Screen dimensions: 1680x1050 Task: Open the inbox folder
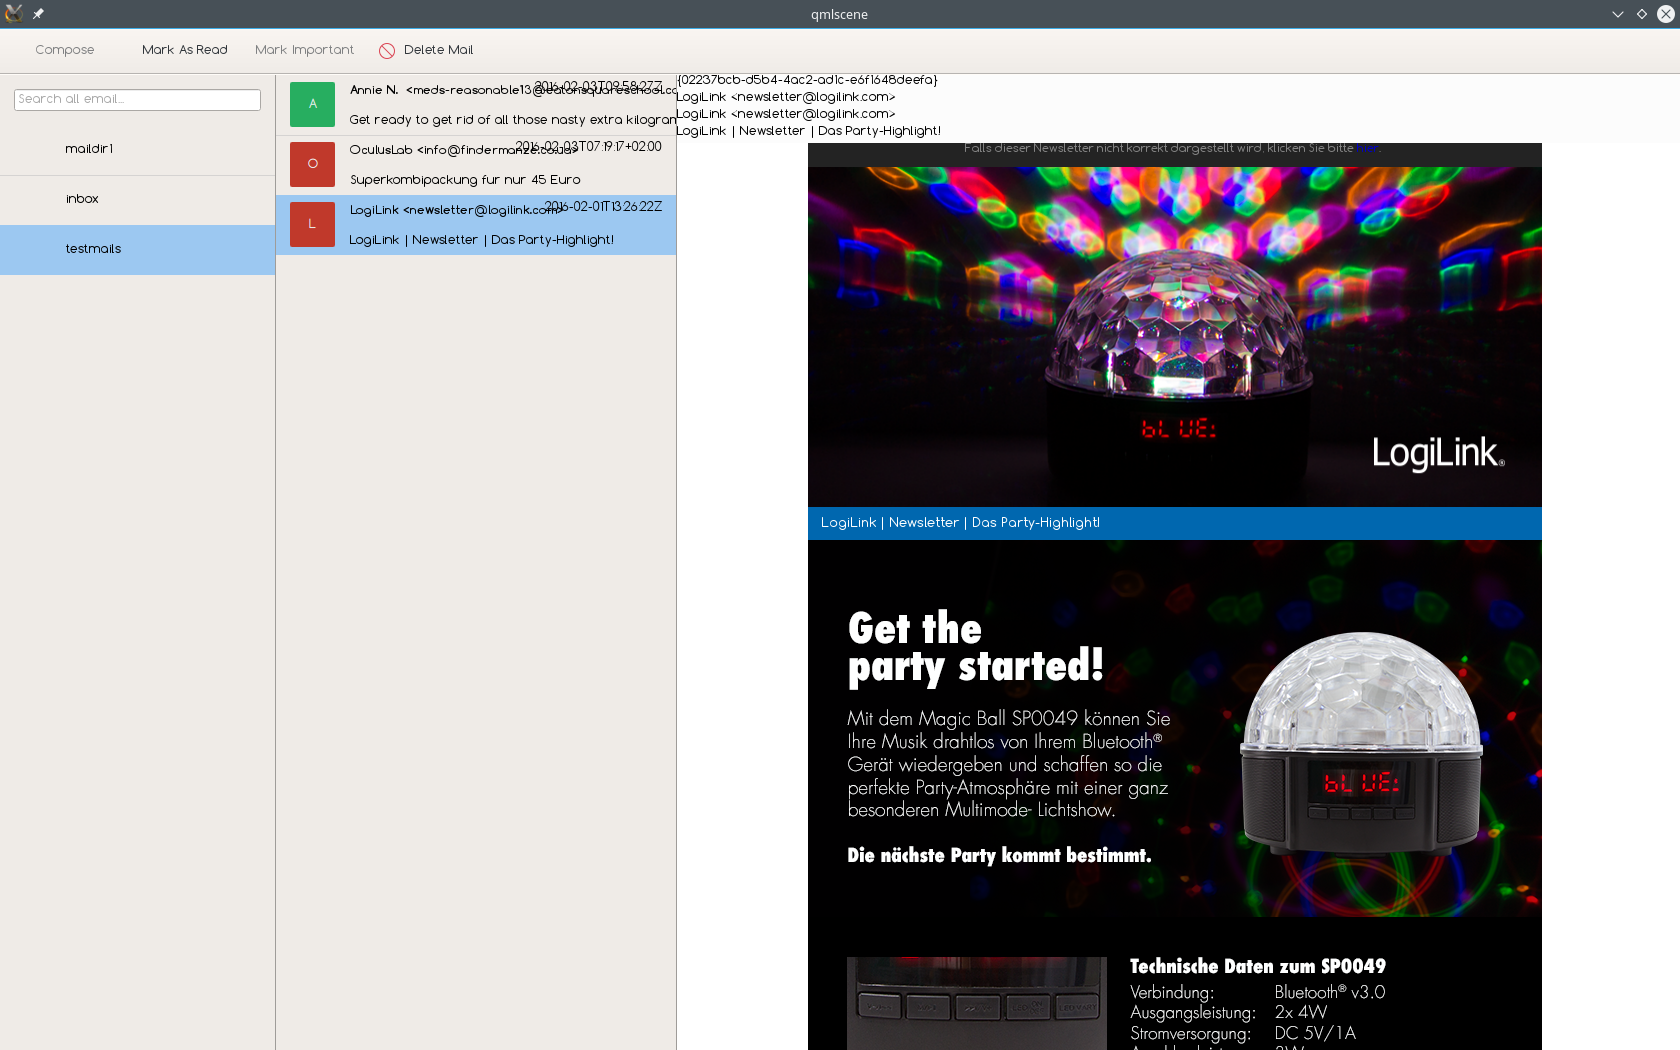[82, 199]
